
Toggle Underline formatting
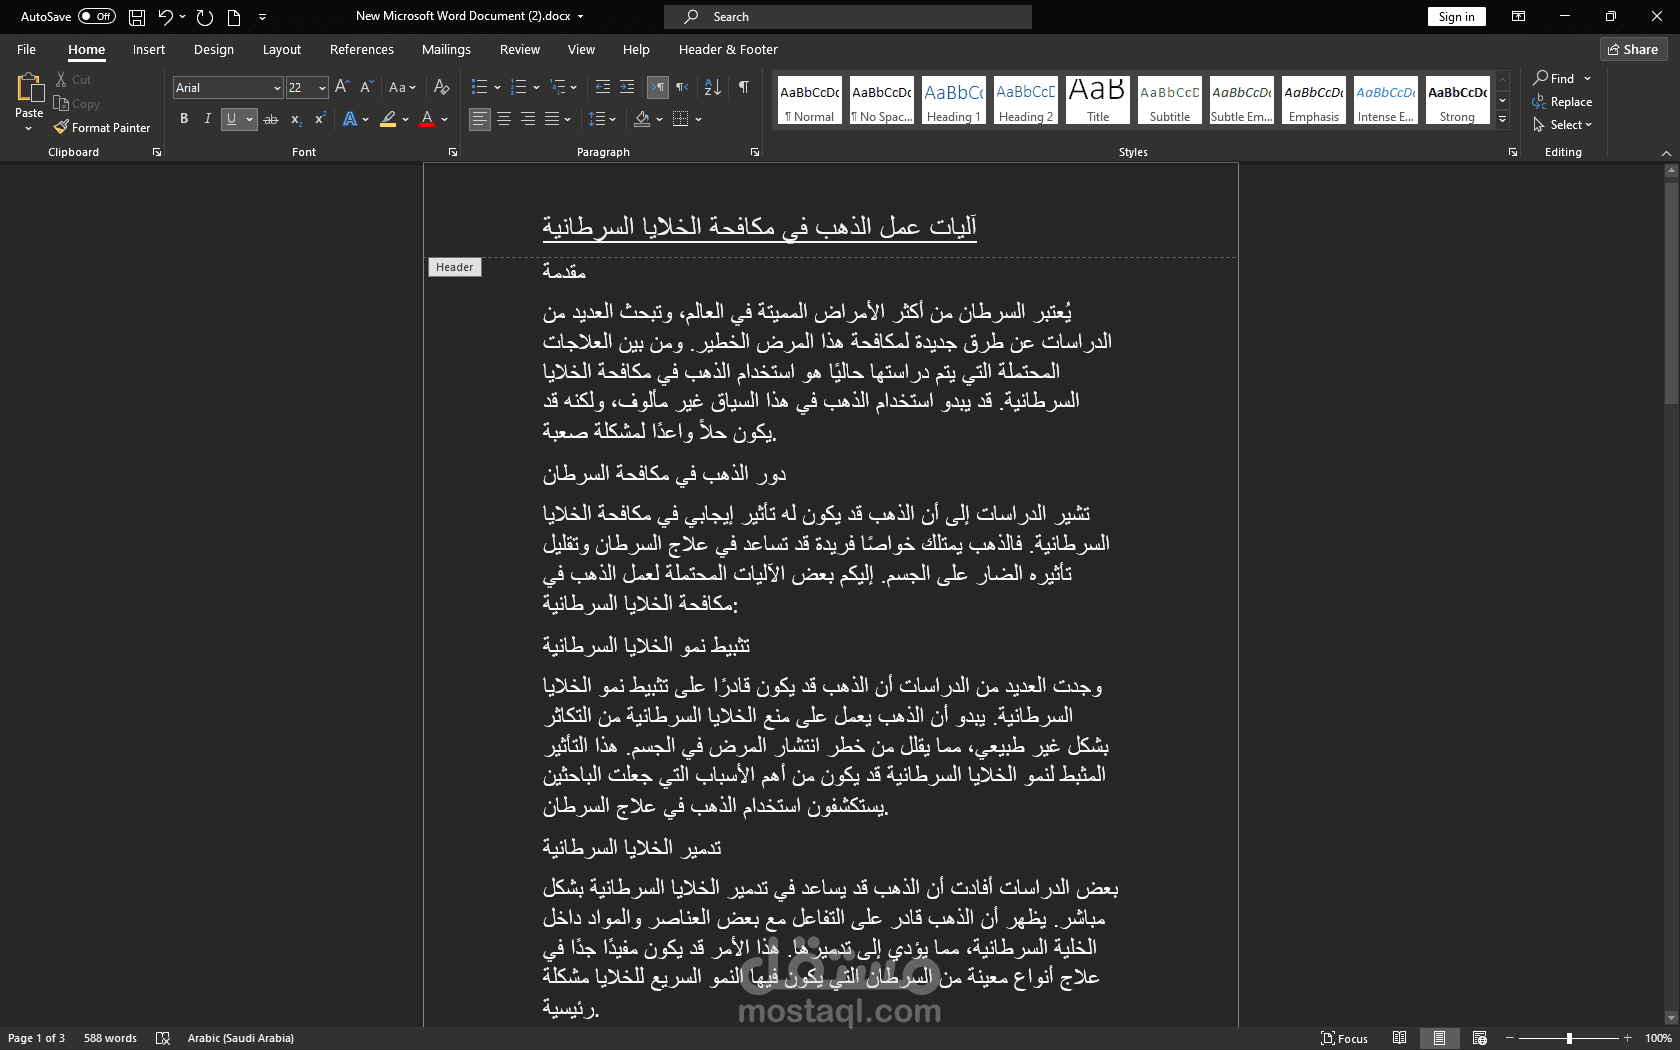pyautogui.click(x=231, y=119)
